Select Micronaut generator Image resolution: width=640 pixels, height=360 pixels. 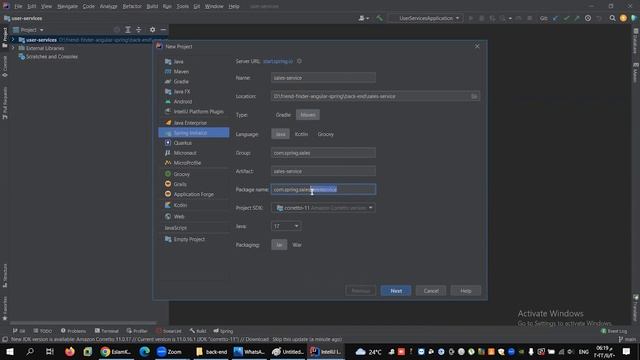click(x=185, y=153)
